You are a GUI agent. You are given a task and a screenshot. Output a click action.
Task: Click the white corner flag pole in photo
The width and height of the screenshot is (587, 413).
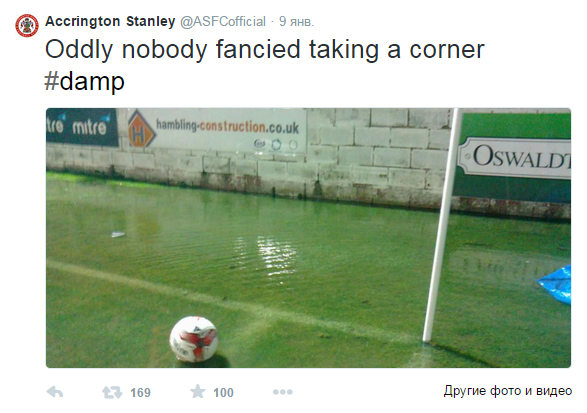[x=441, y=225]
